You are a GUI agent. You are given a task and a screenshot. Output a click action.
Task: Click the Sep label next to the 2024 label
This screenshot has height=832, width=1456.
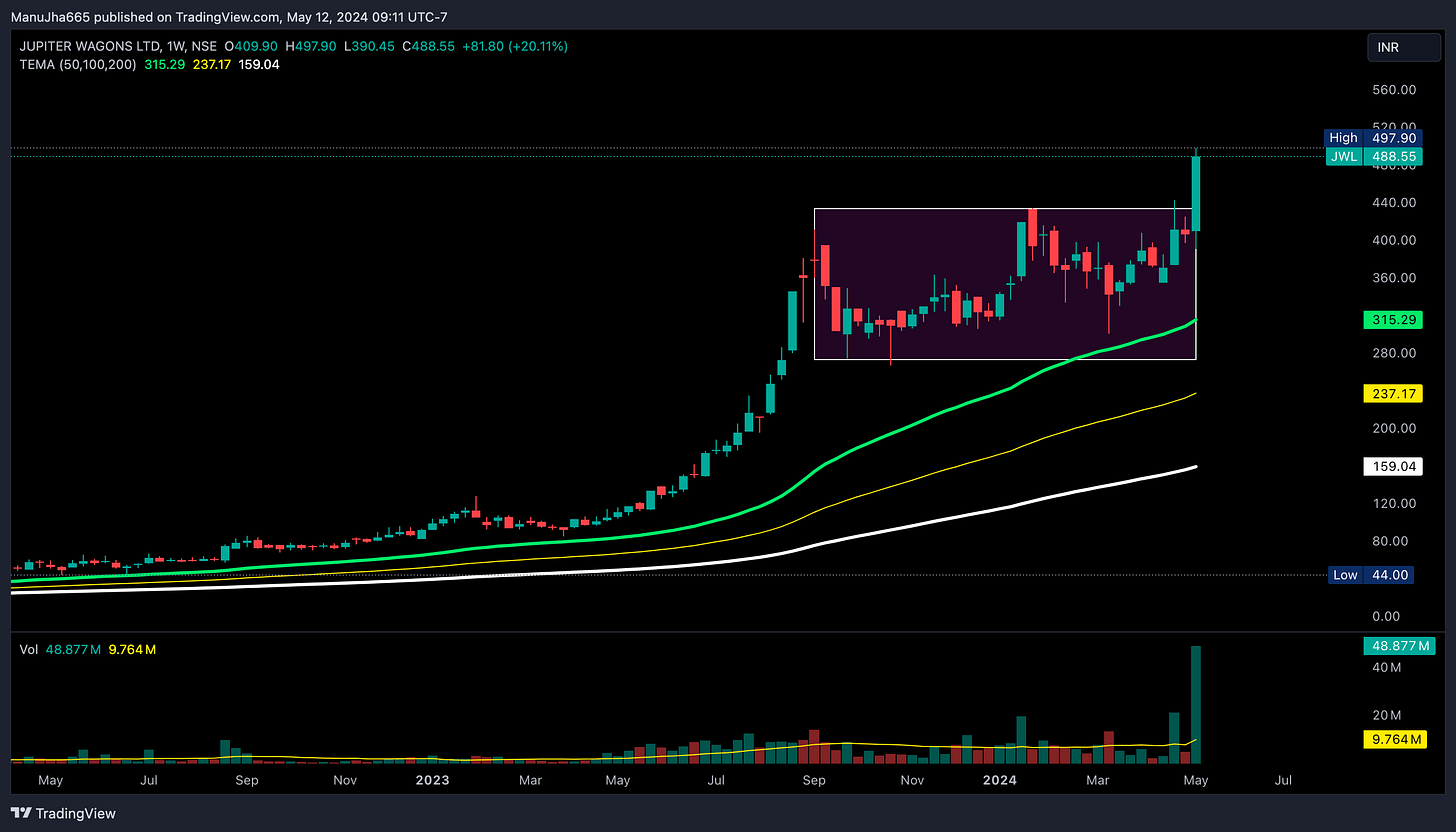click(x=814, y=779)
